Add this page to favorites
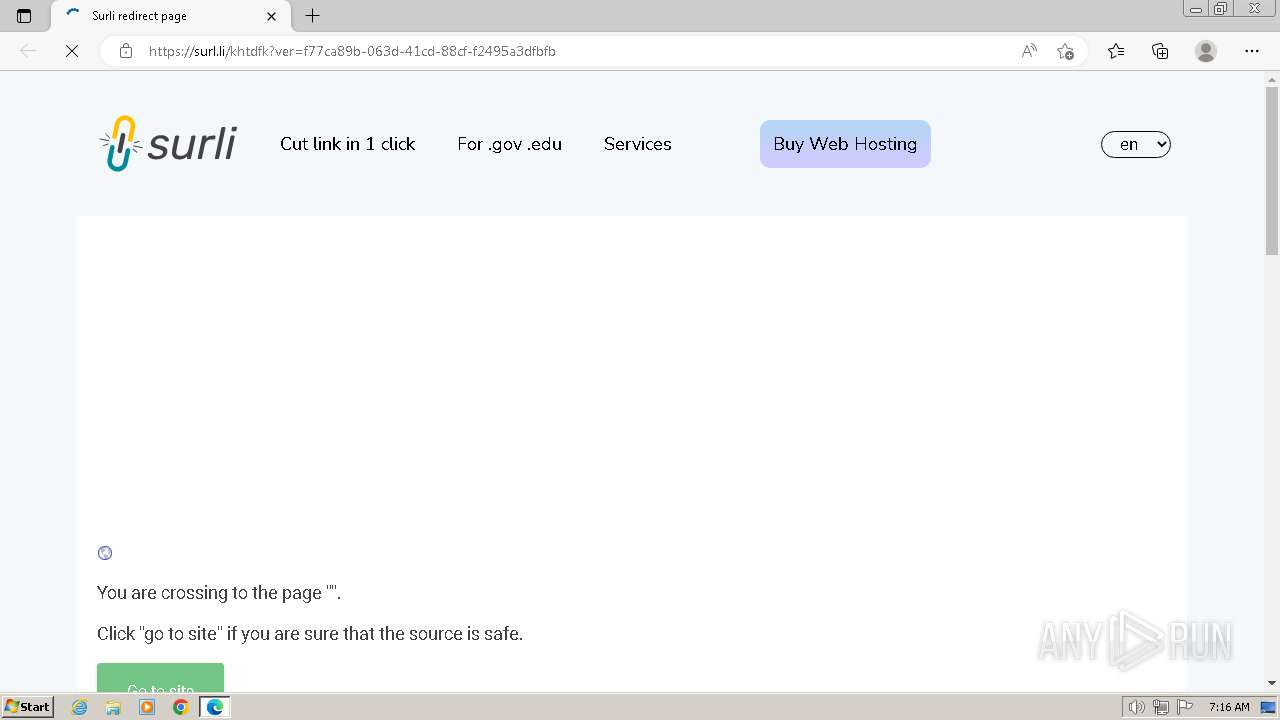Screen dimensions: 1280x720 point(1065,51)
